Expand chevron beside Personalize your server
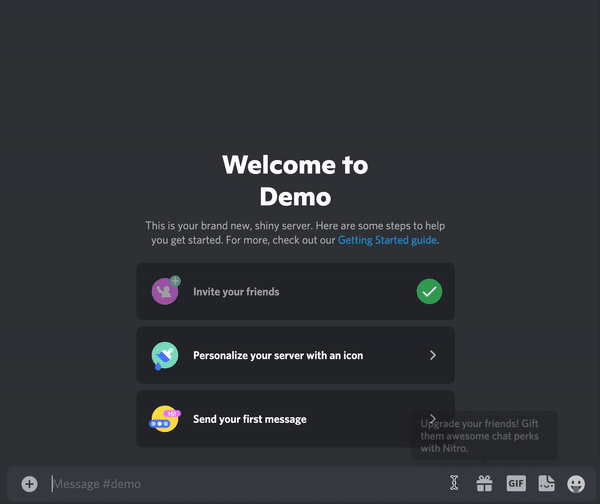This screenshot has width=600, height=504. tap(432, 355)
